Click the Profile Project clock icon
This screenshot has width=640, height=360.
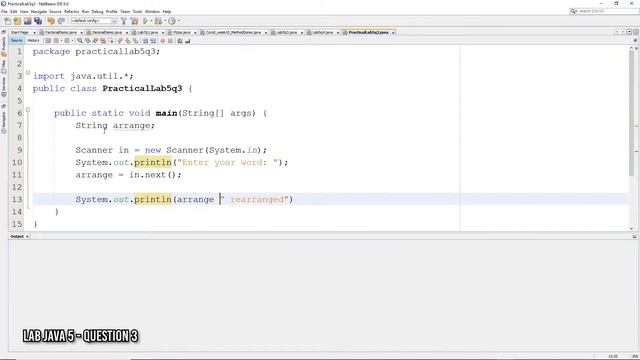pyautogui.click(x=172, y=21)
